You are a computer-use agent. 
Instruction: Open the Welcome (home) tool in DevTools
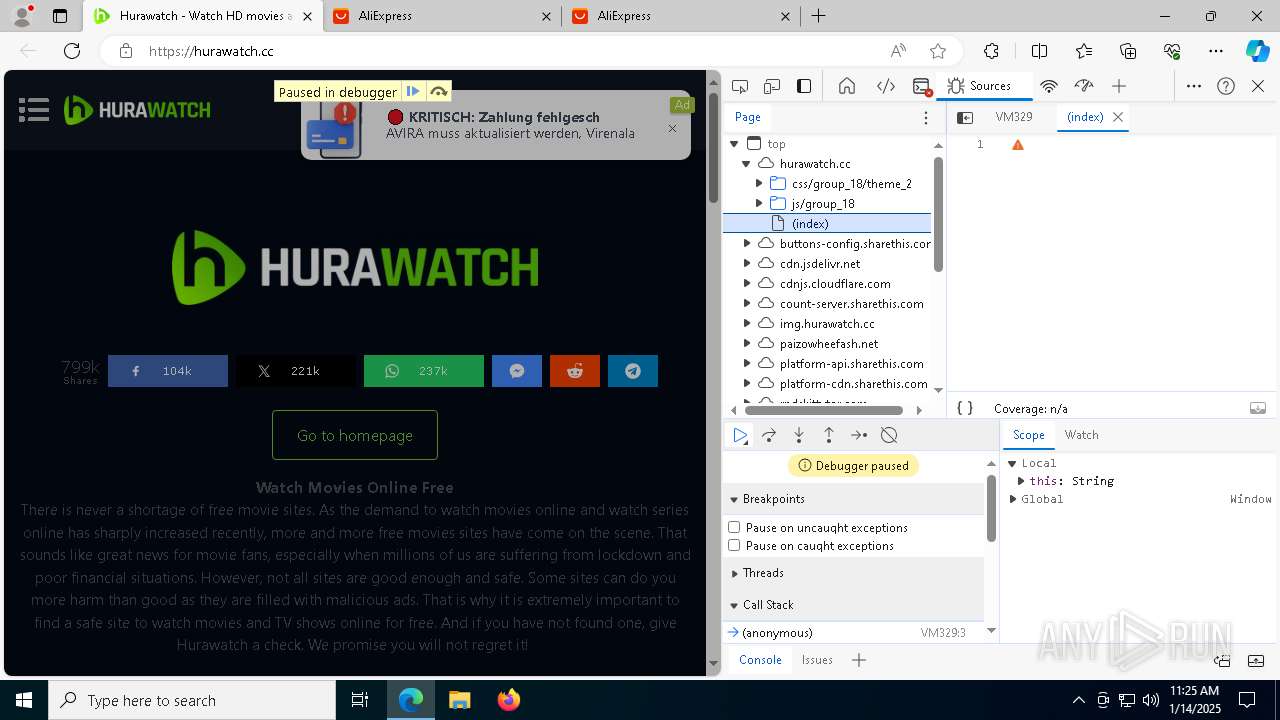coord(847,86)
